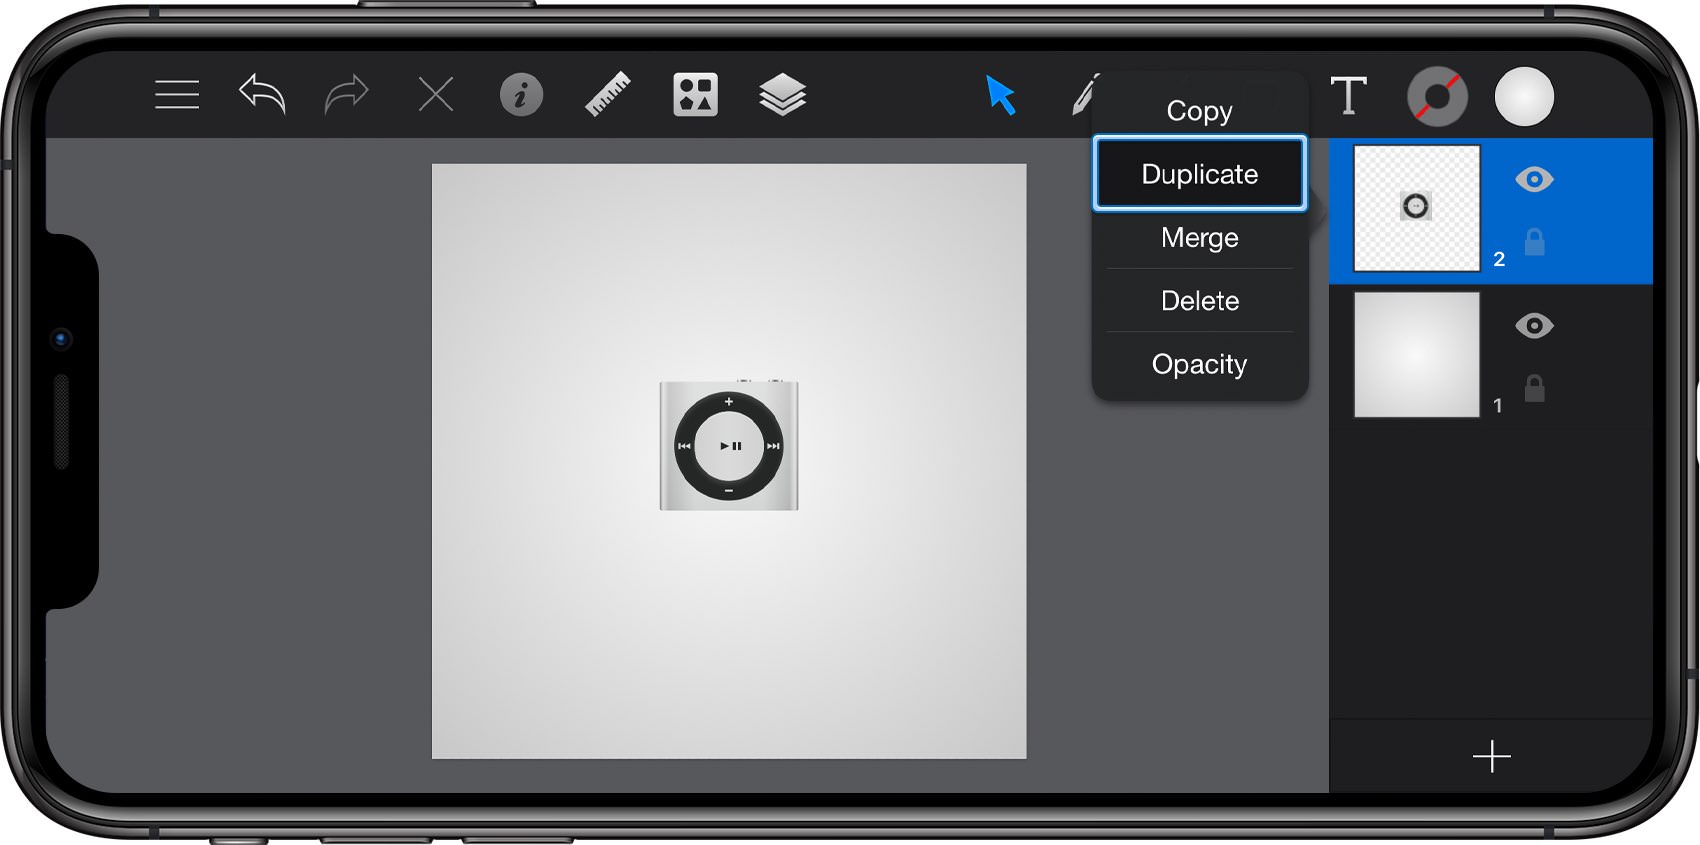Click the redo arrow icon

click(347, 95)
